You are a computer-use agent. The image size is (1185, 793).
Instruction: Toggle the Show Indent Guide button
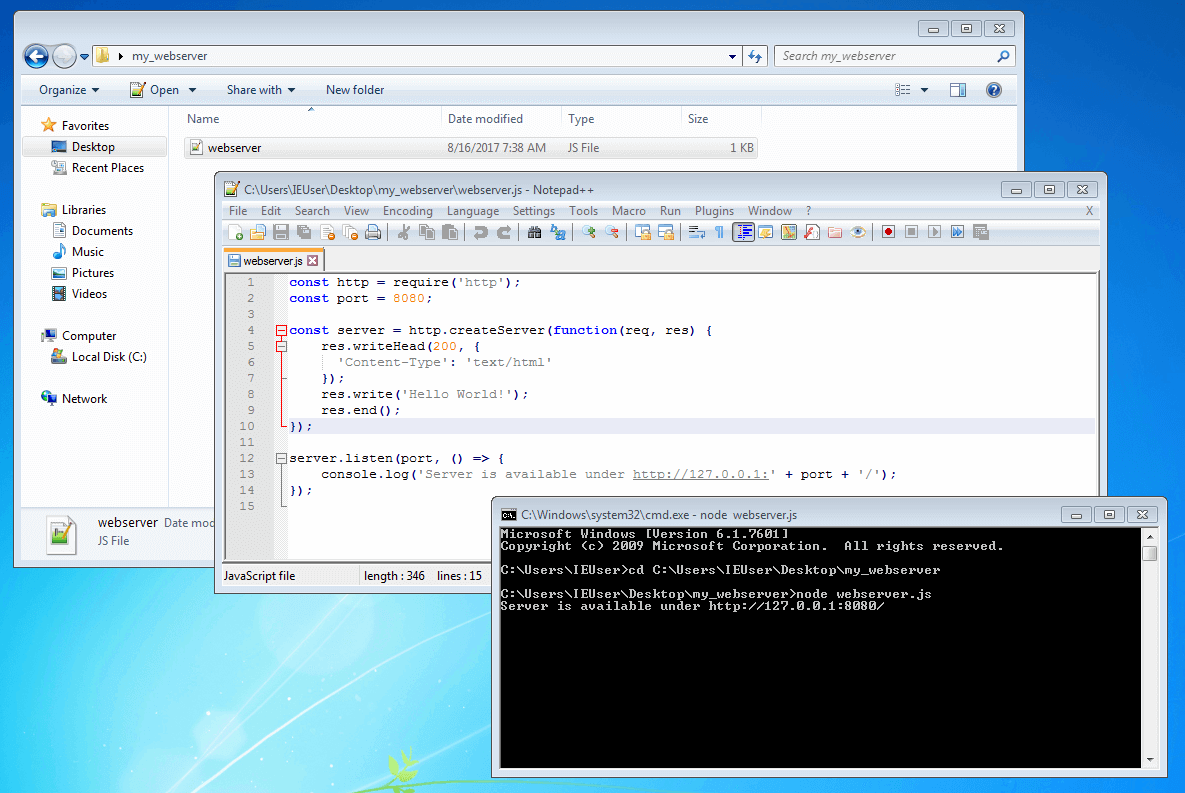[x=744, y=233]
